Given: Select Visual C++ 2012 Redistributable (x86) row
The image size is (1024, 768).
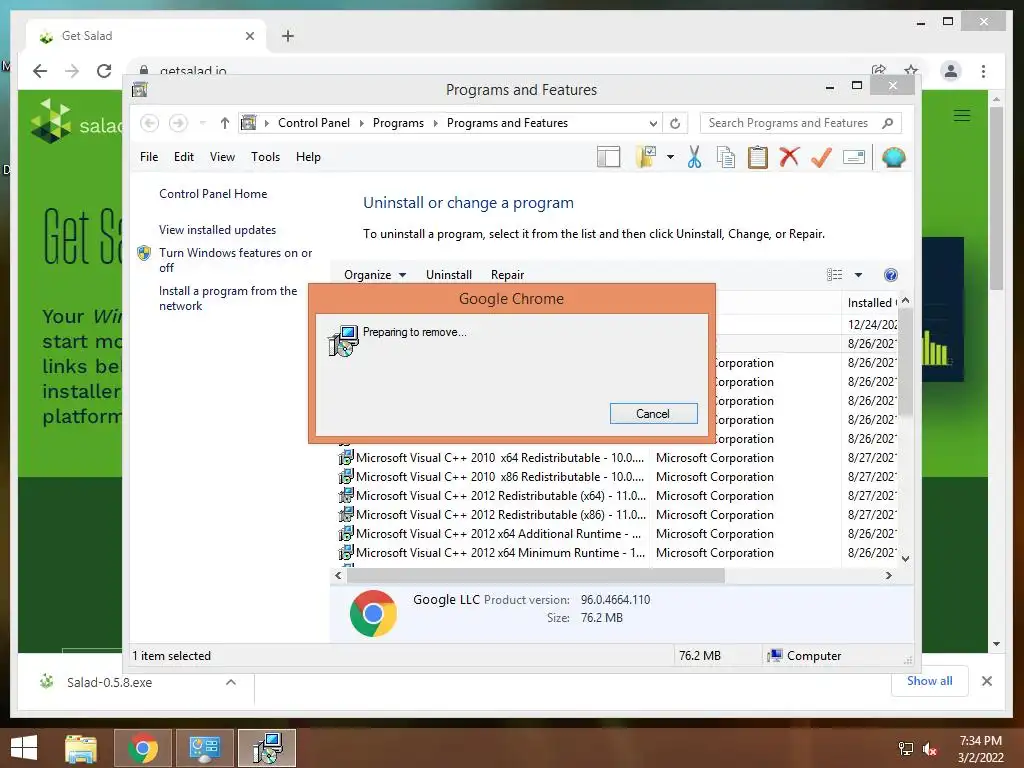Looking at the screenshot, I should (x=616, y=515).
